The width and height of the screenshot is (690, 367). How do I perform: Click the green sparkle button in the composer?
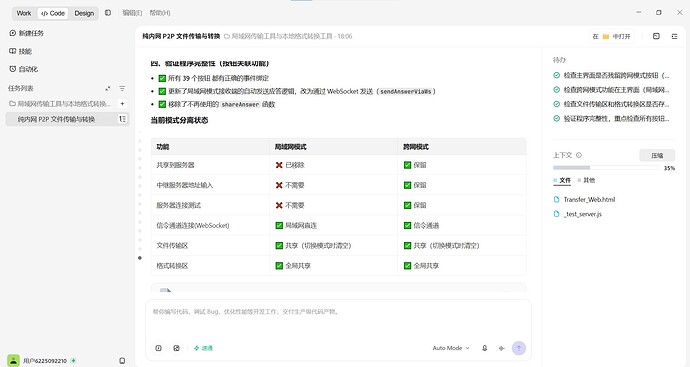[x=203, y=348]
